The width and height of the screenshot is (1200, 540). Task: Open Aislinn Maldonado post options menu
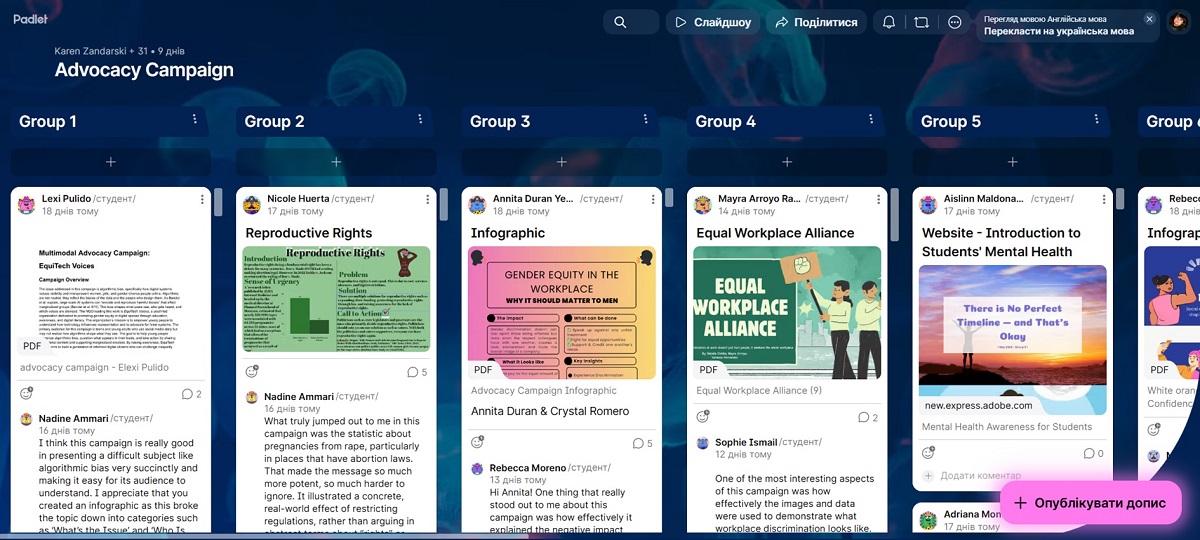tap(1104, 200)
